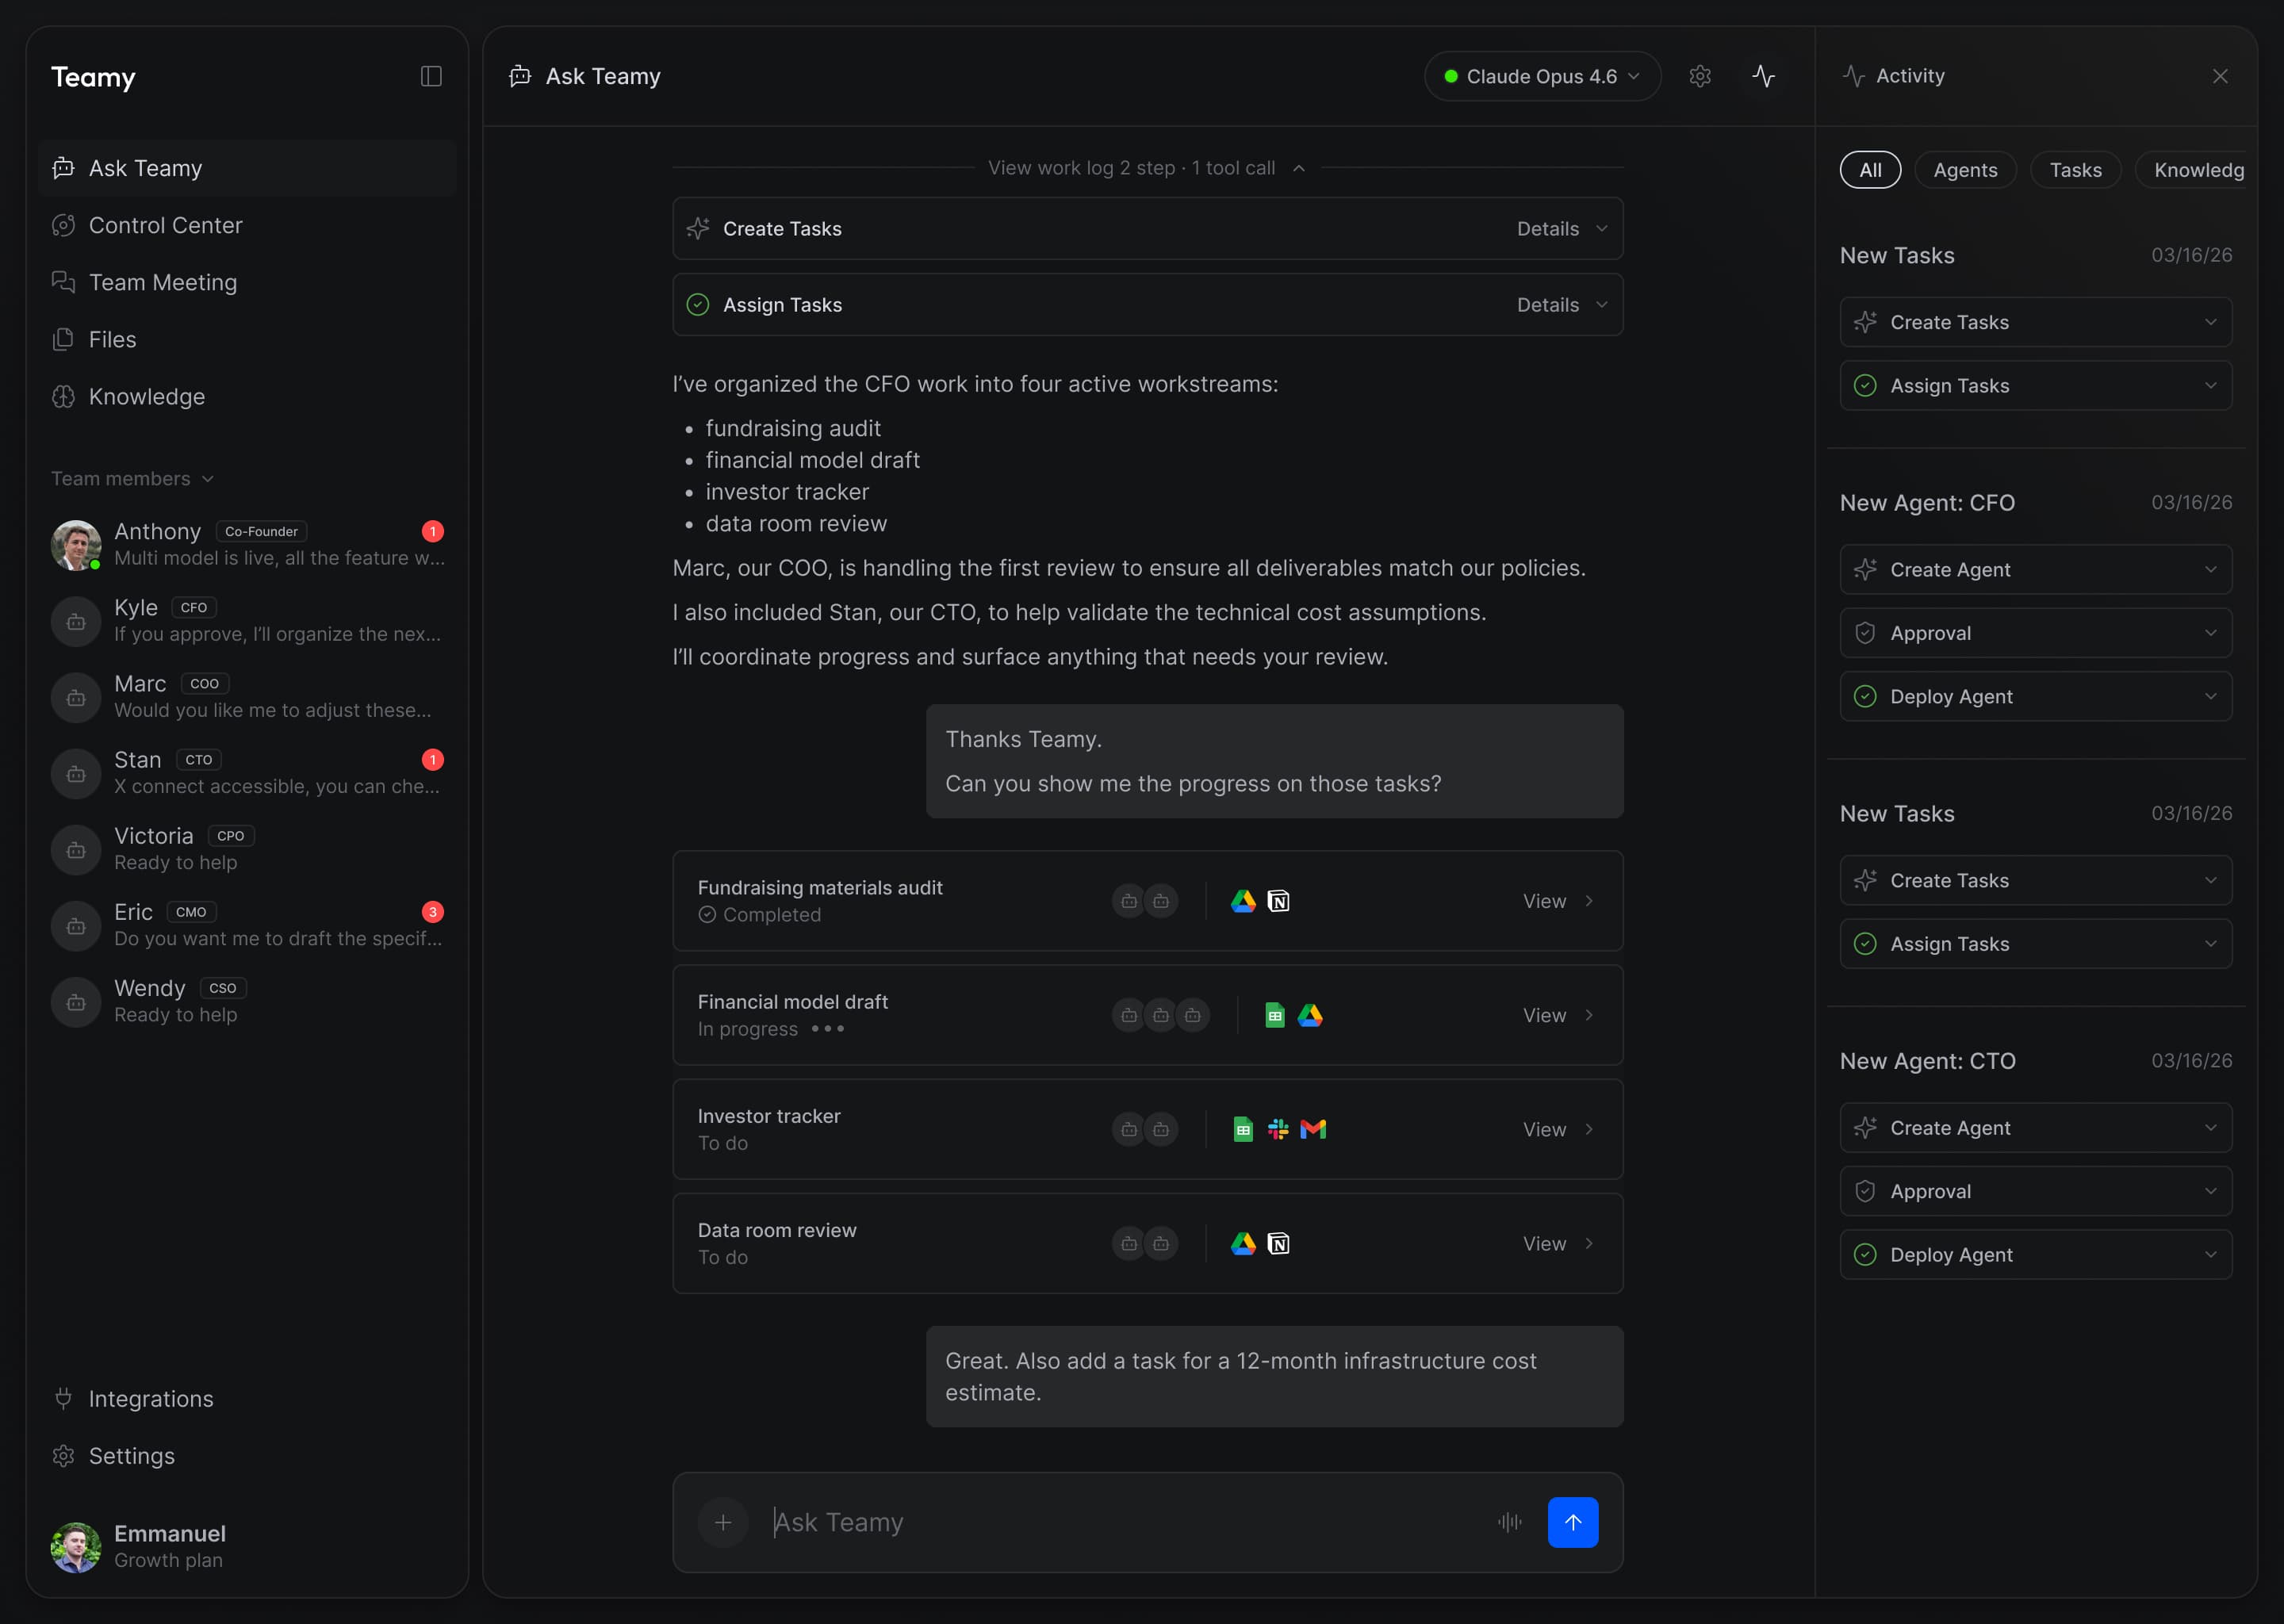Collapse the left sidebar panel icon
The image size is (2284, 1624).
point(431,76)
